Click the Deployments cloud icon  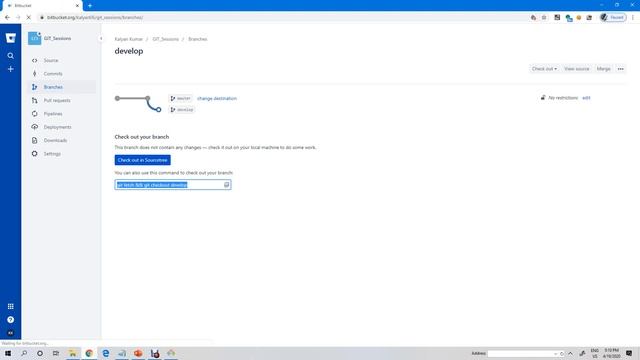click(x=35, y=127)
